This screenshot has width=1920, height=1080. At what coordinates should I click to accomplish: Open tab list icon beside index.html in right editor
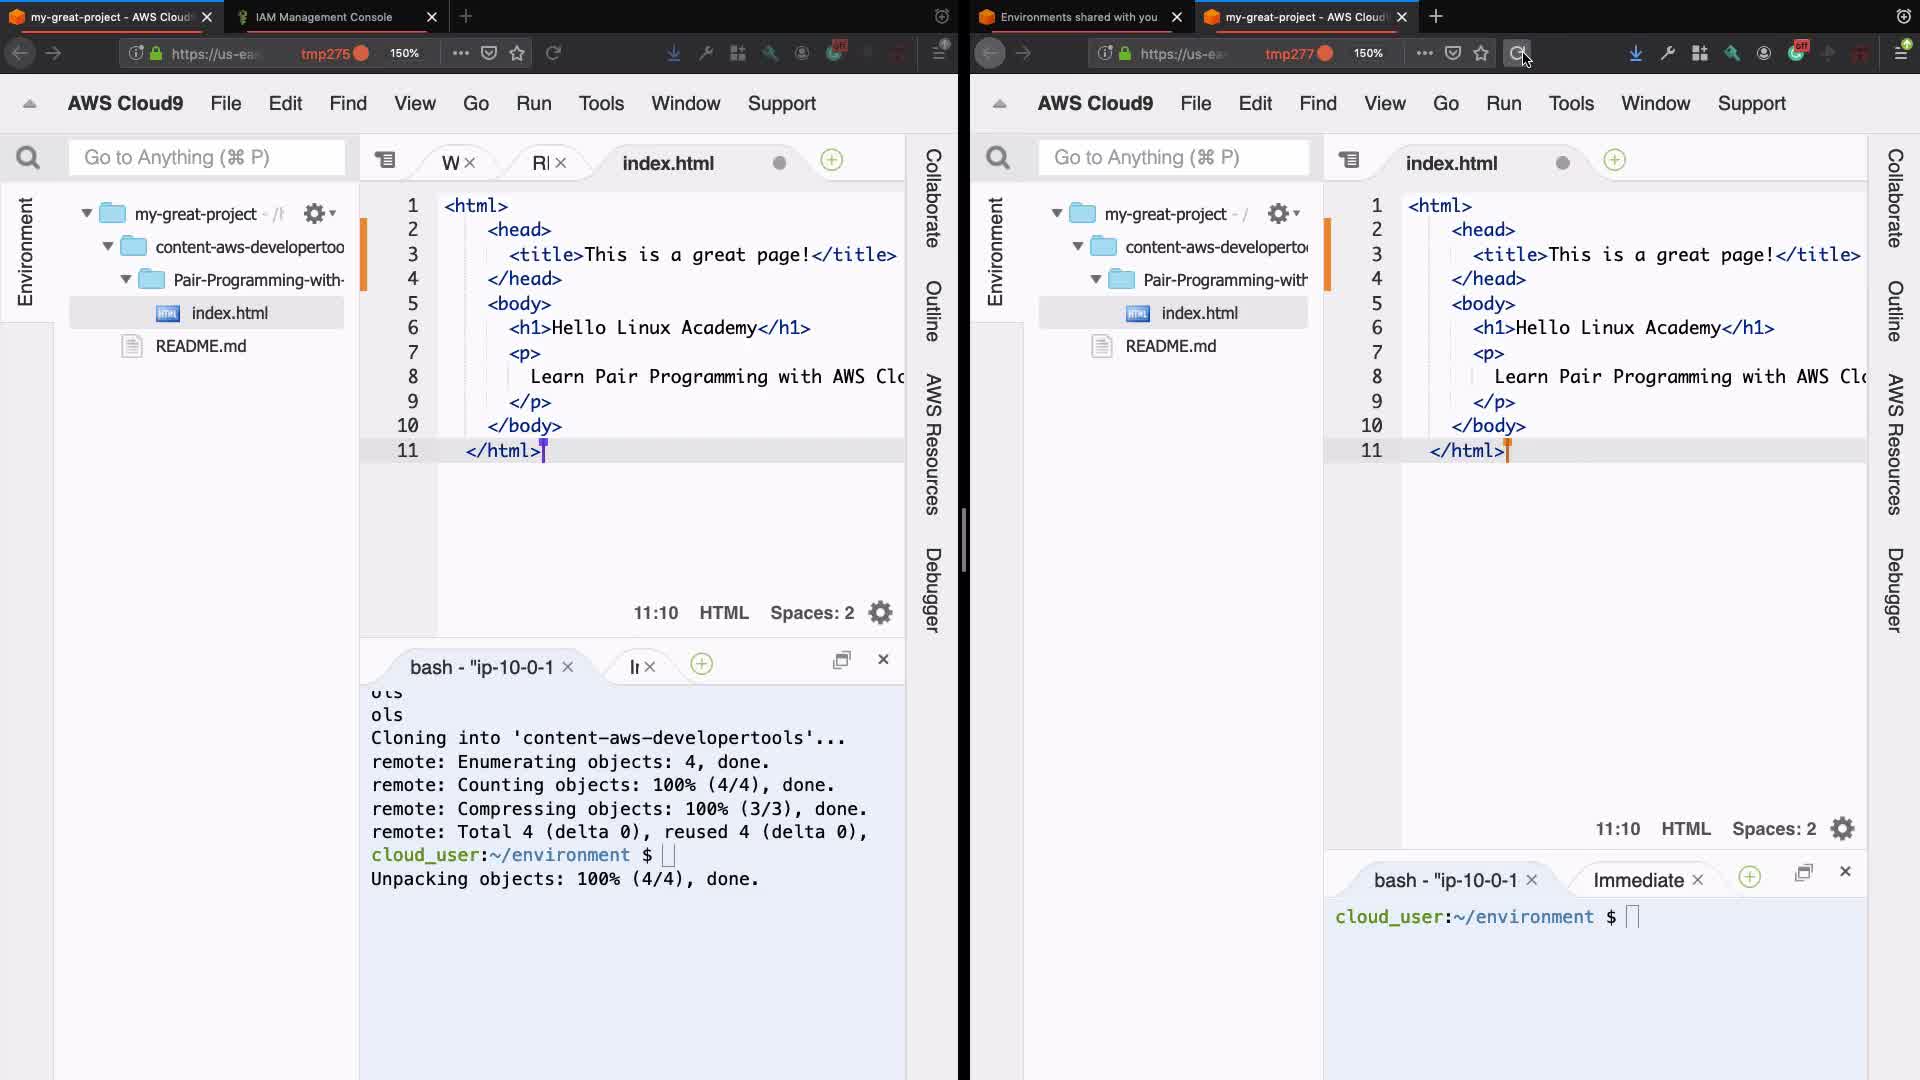tap(1349, 160)
